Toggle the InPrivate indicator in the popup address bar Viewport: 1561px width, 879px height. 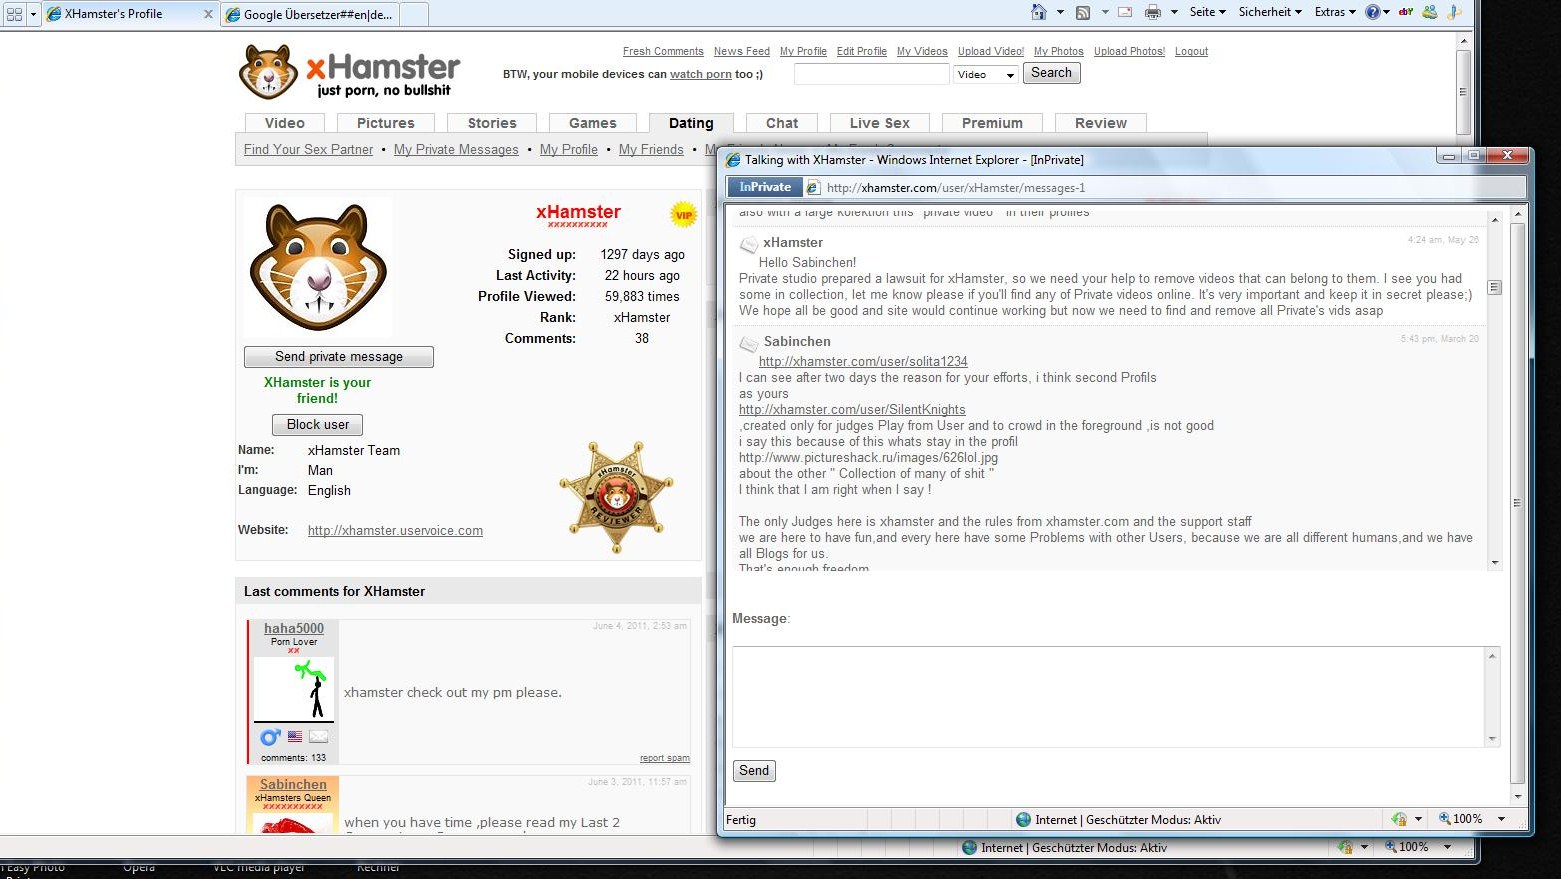[765, 187]
